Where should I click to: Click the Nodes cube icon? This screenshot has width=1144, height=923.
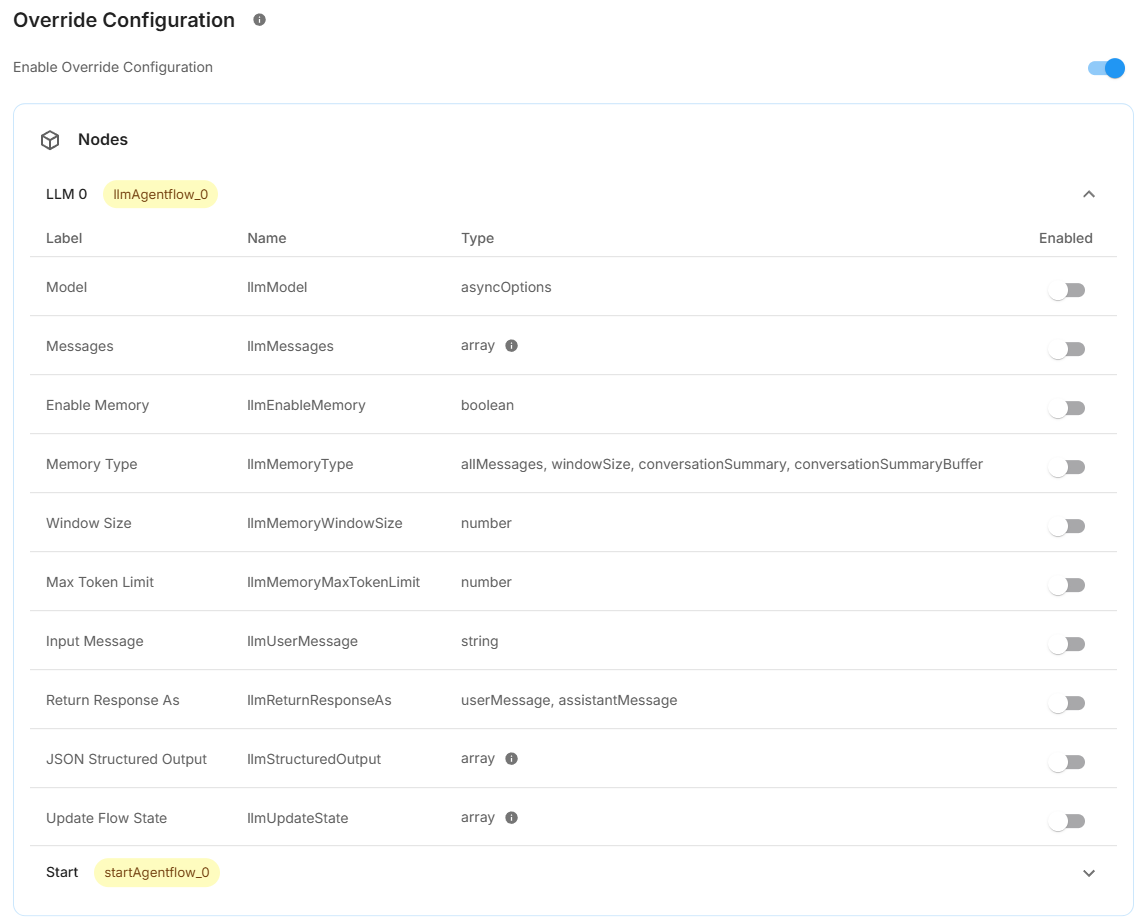(50, 140)
